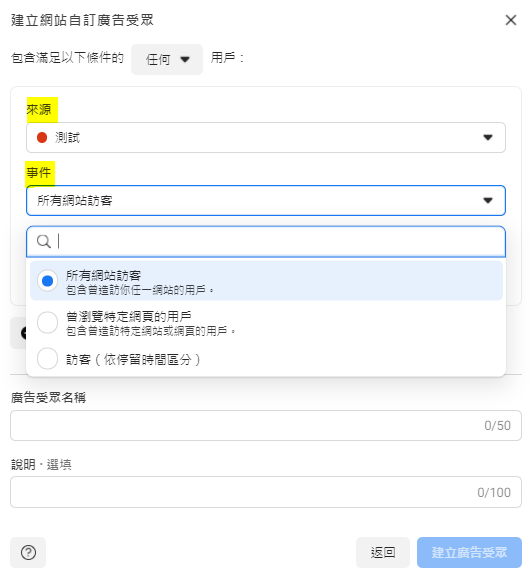Choose 曾瀏覽特定網頁的用戶 menu entry text
530x571 pixels.
[x=129, y=316]
